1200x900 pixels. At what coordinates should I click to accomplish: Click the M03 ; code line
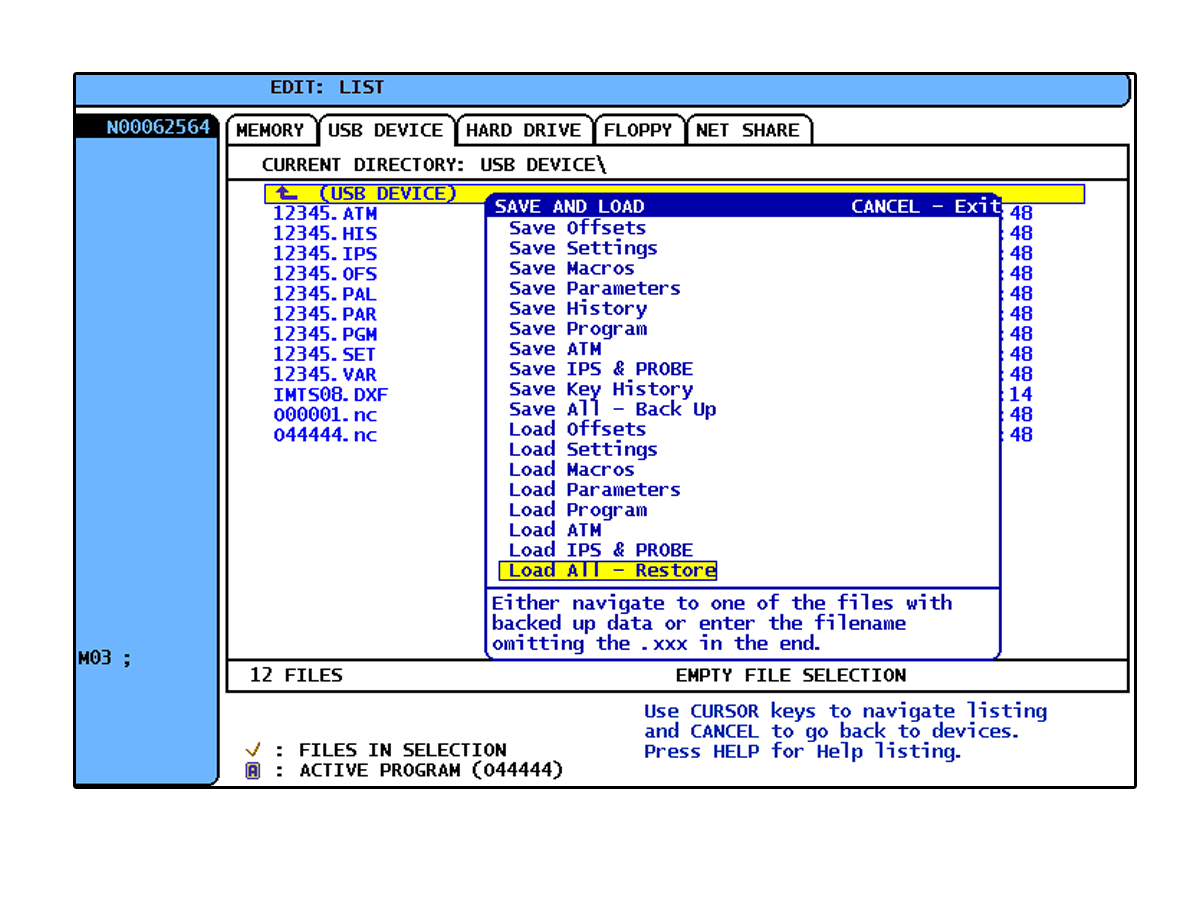pos(105,658)
